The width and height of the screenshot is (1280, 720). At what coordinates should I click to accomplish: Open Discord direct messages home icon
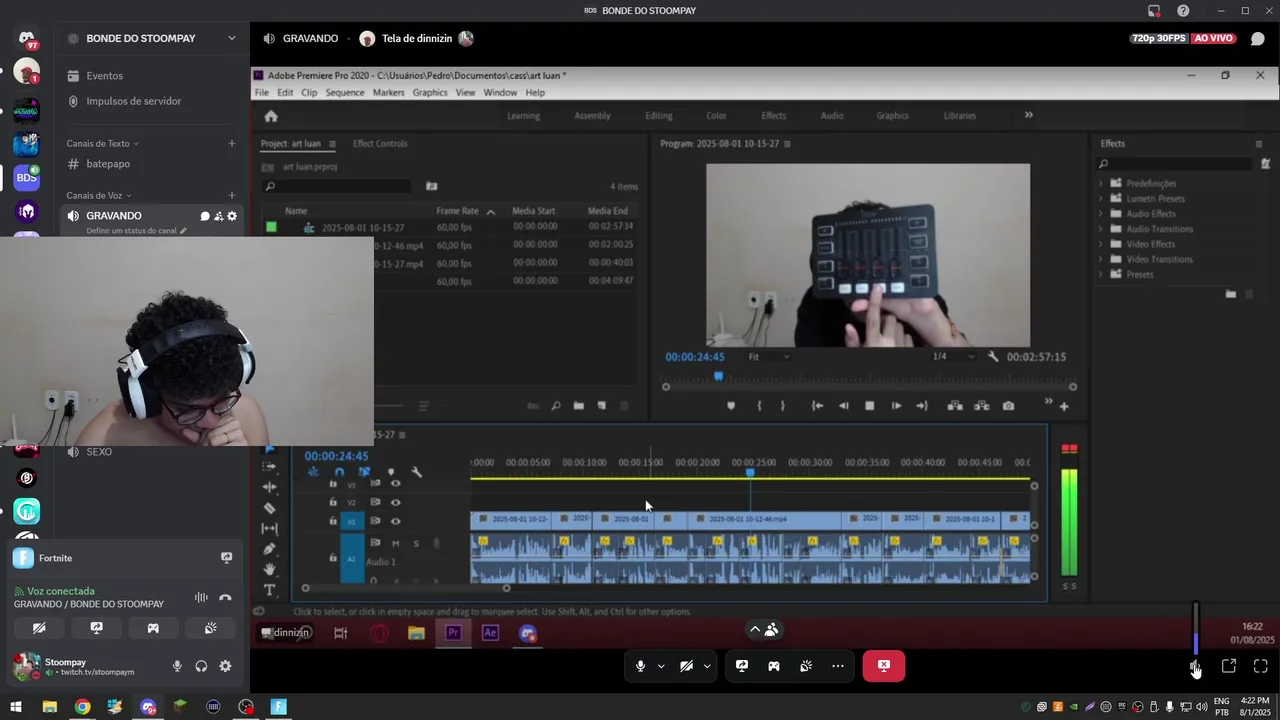coord(27,39)
